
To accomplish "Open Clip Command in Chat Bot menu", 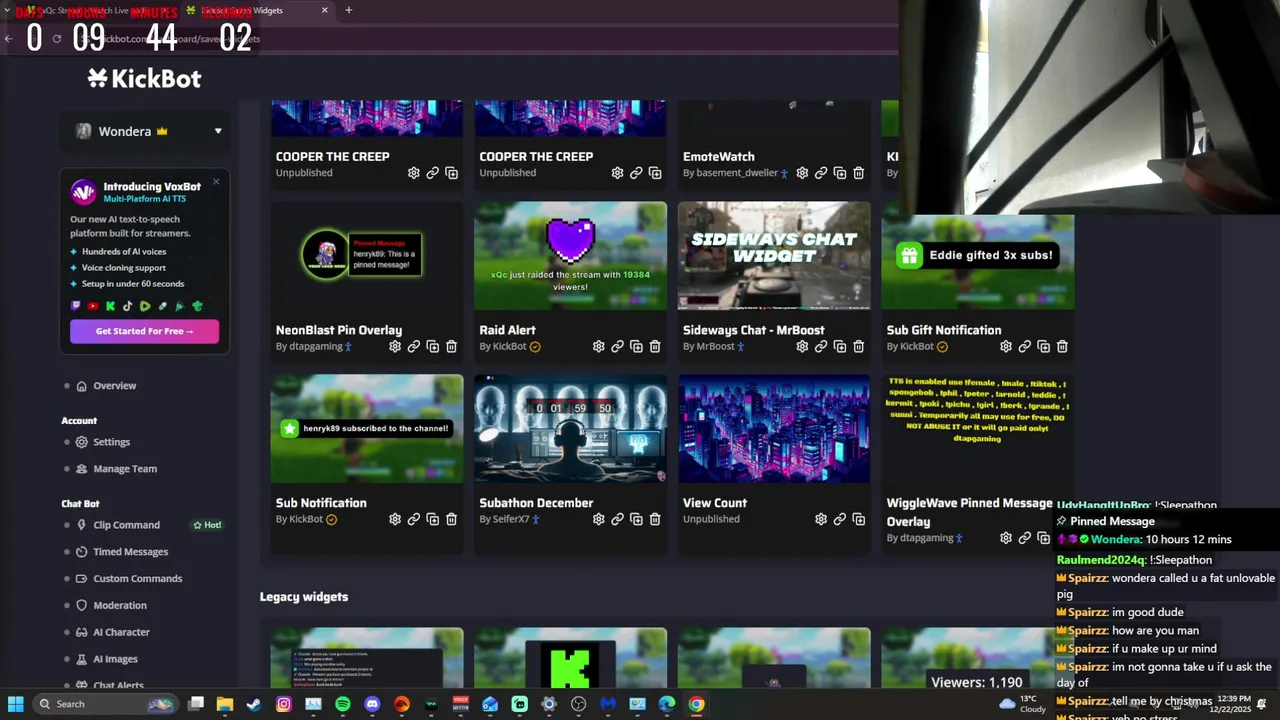I will [126, 525].
